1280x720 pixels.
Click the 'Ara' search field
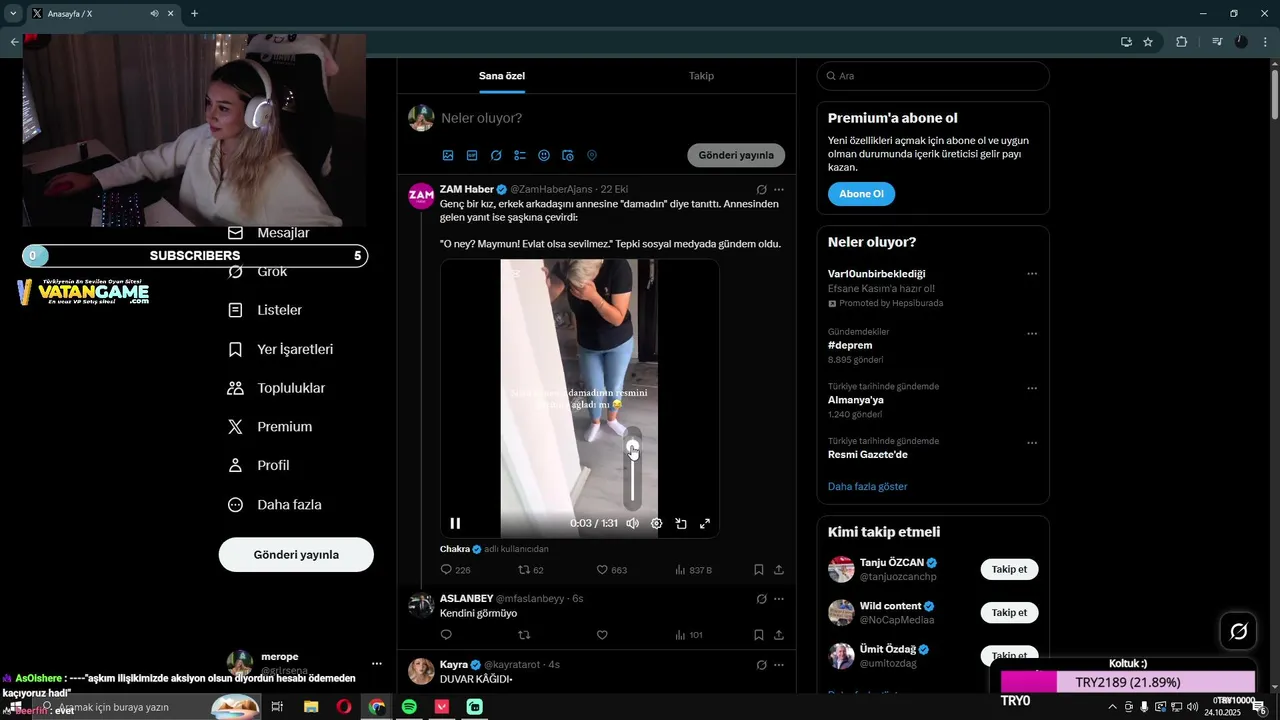(x=933, y=76)
